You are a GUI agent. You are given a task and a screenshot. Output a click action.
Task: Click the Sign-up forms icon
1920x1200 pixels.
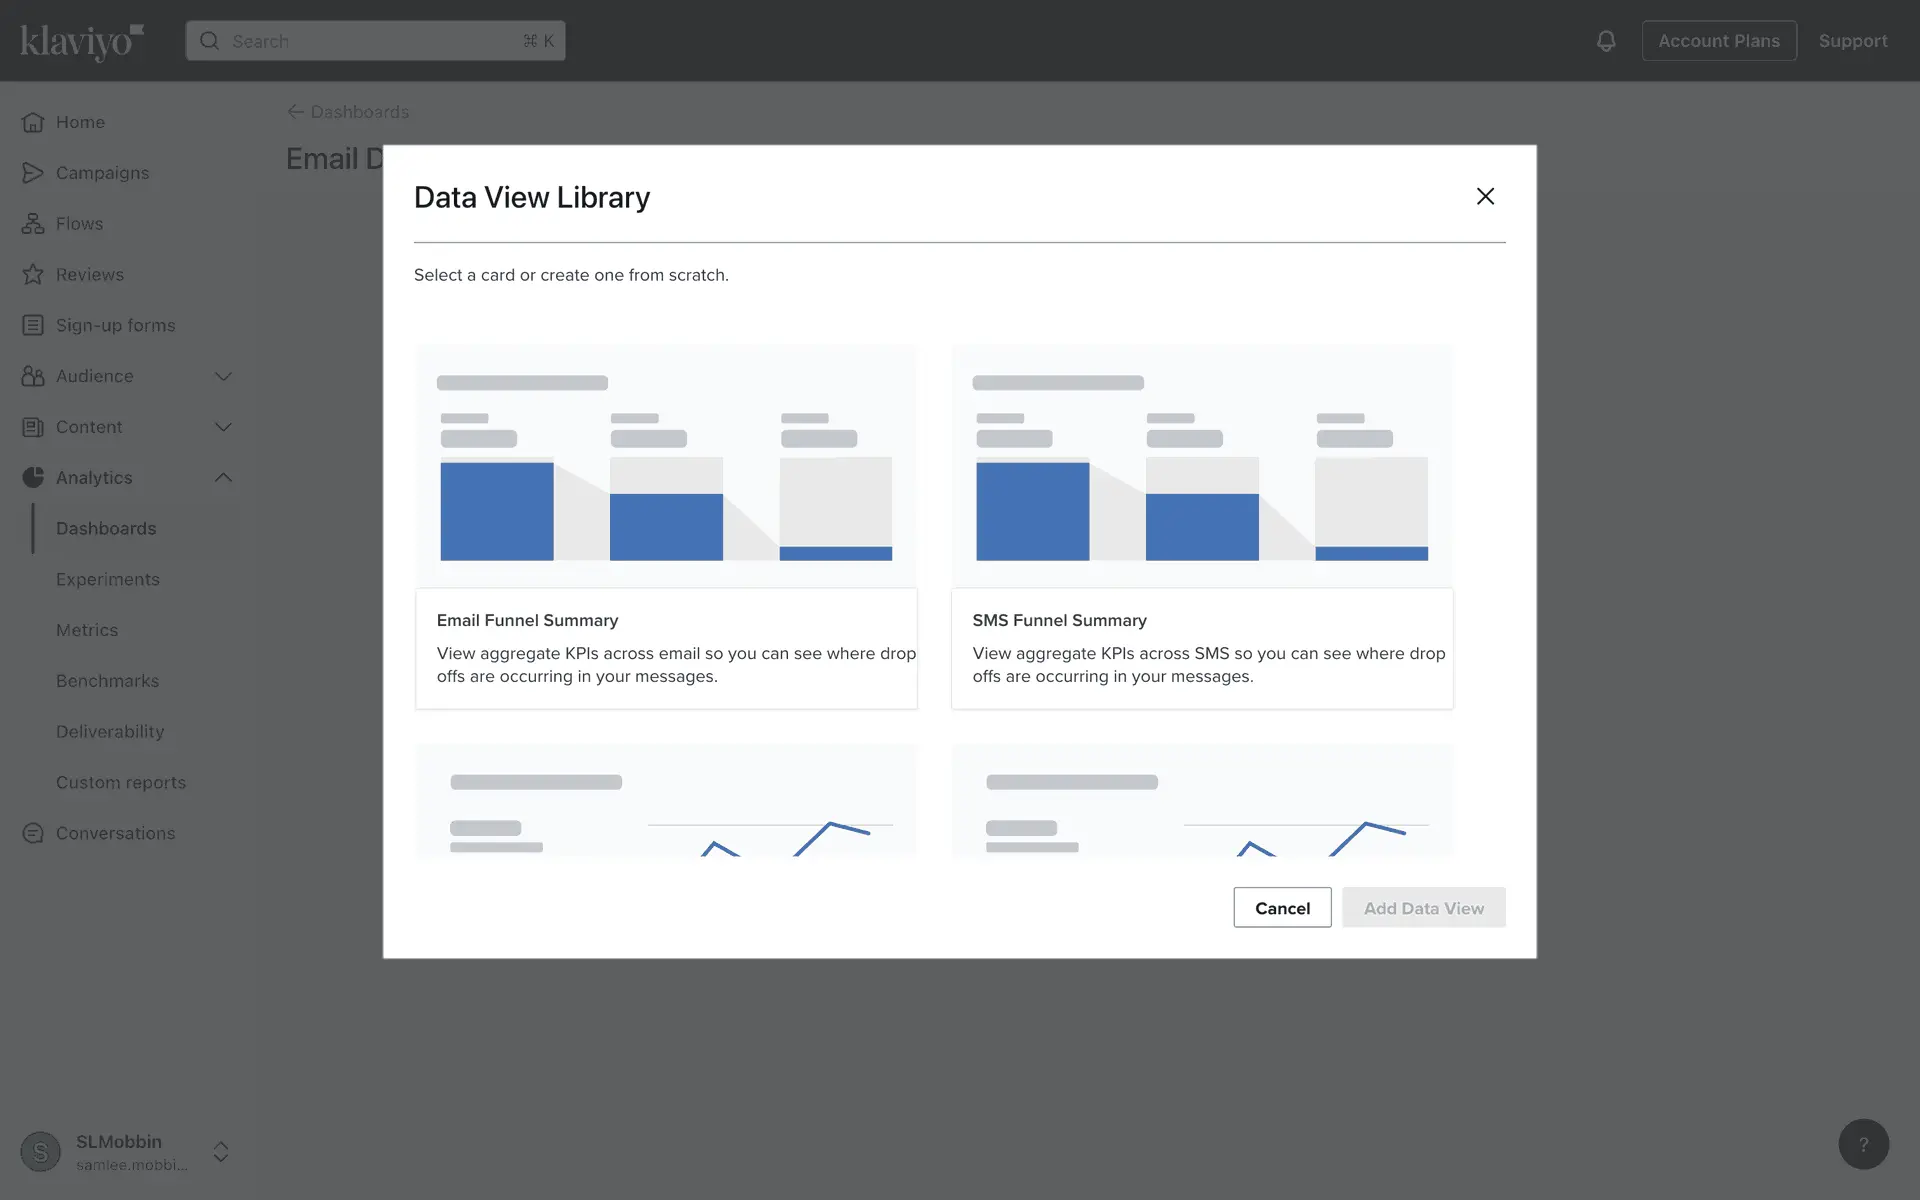click(x=33, y=325)
